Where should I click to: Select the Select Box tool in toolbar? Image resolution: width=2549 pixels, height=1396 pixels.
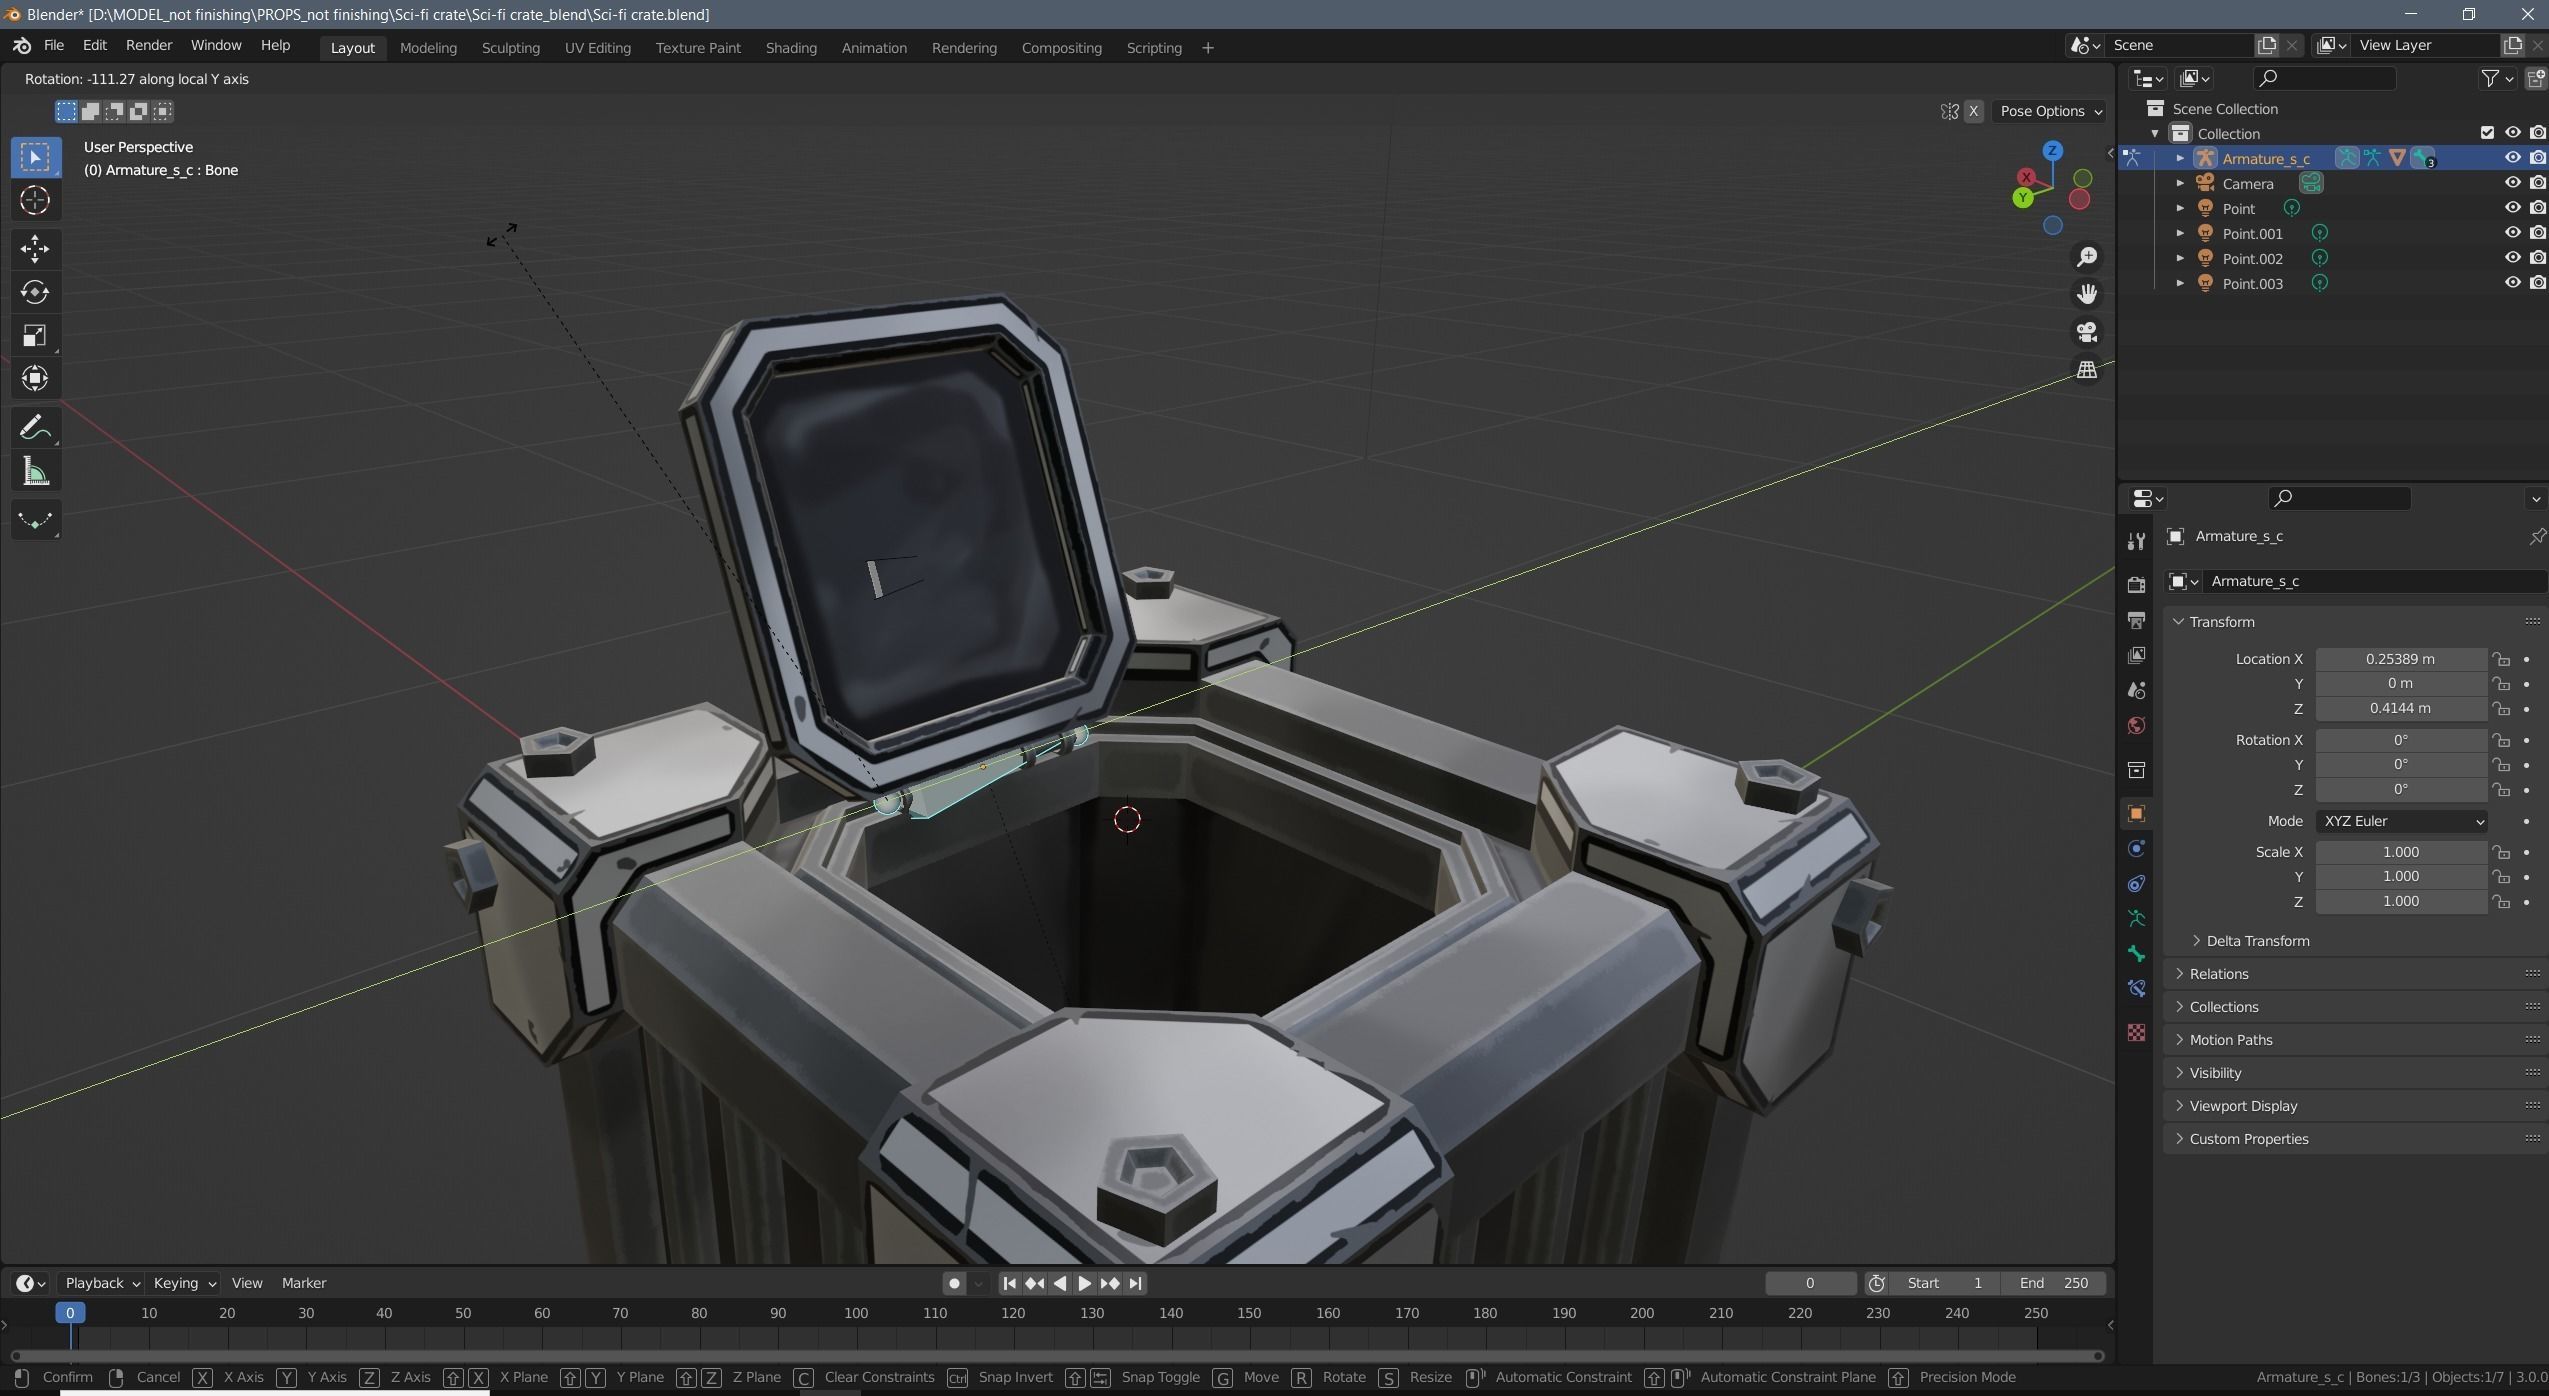coord(35,157)
